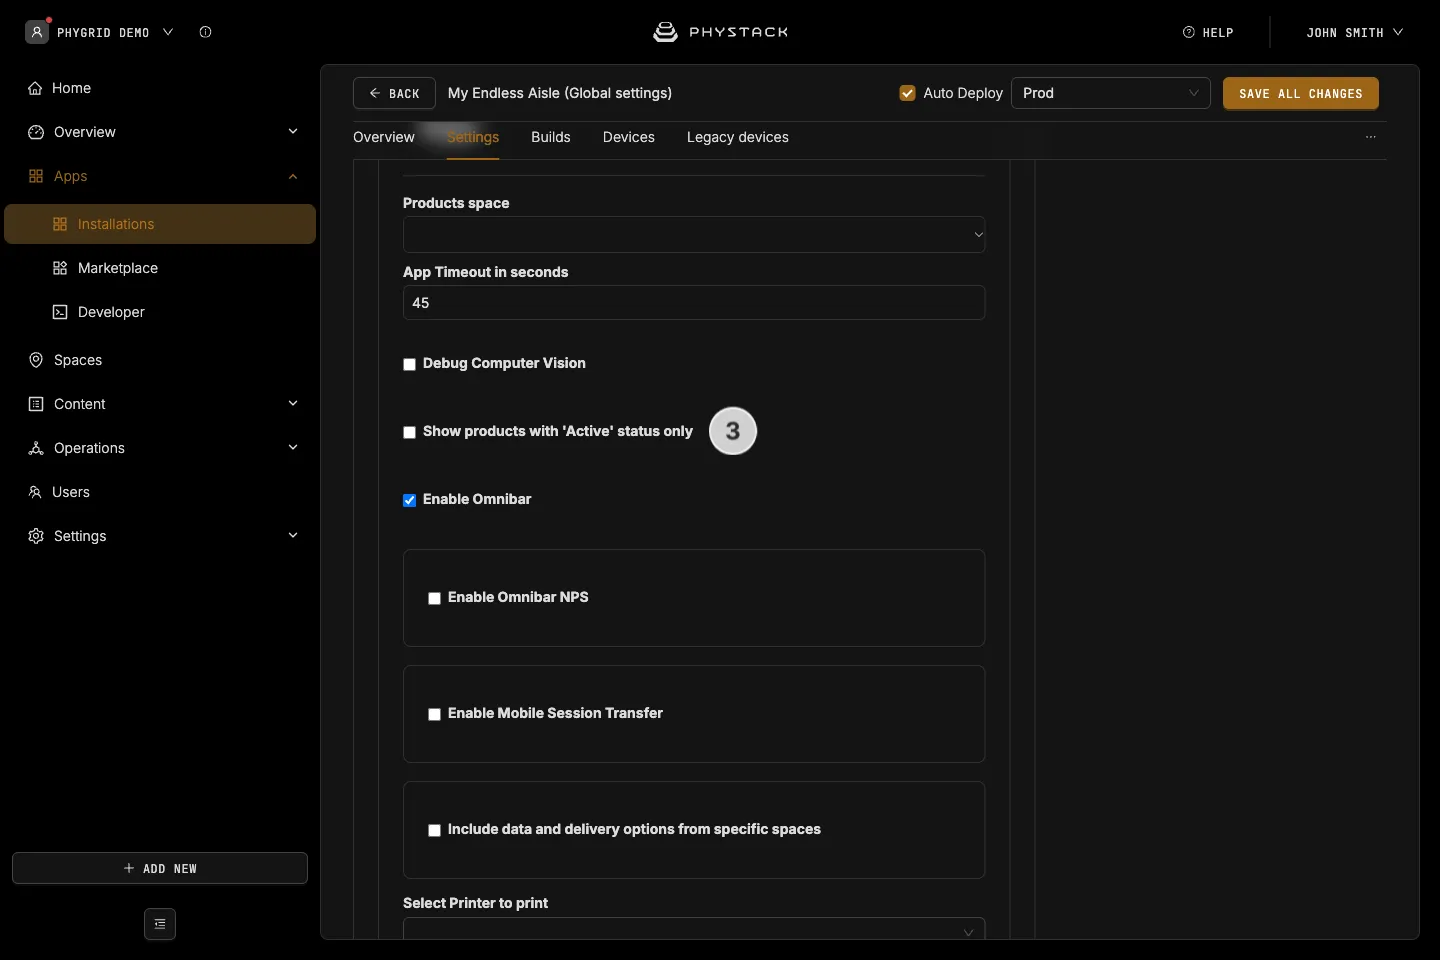This screenshot has width=1440, height=960.
Task: Check Include data and delivery options checkbox
Action: tap(434, 830)
